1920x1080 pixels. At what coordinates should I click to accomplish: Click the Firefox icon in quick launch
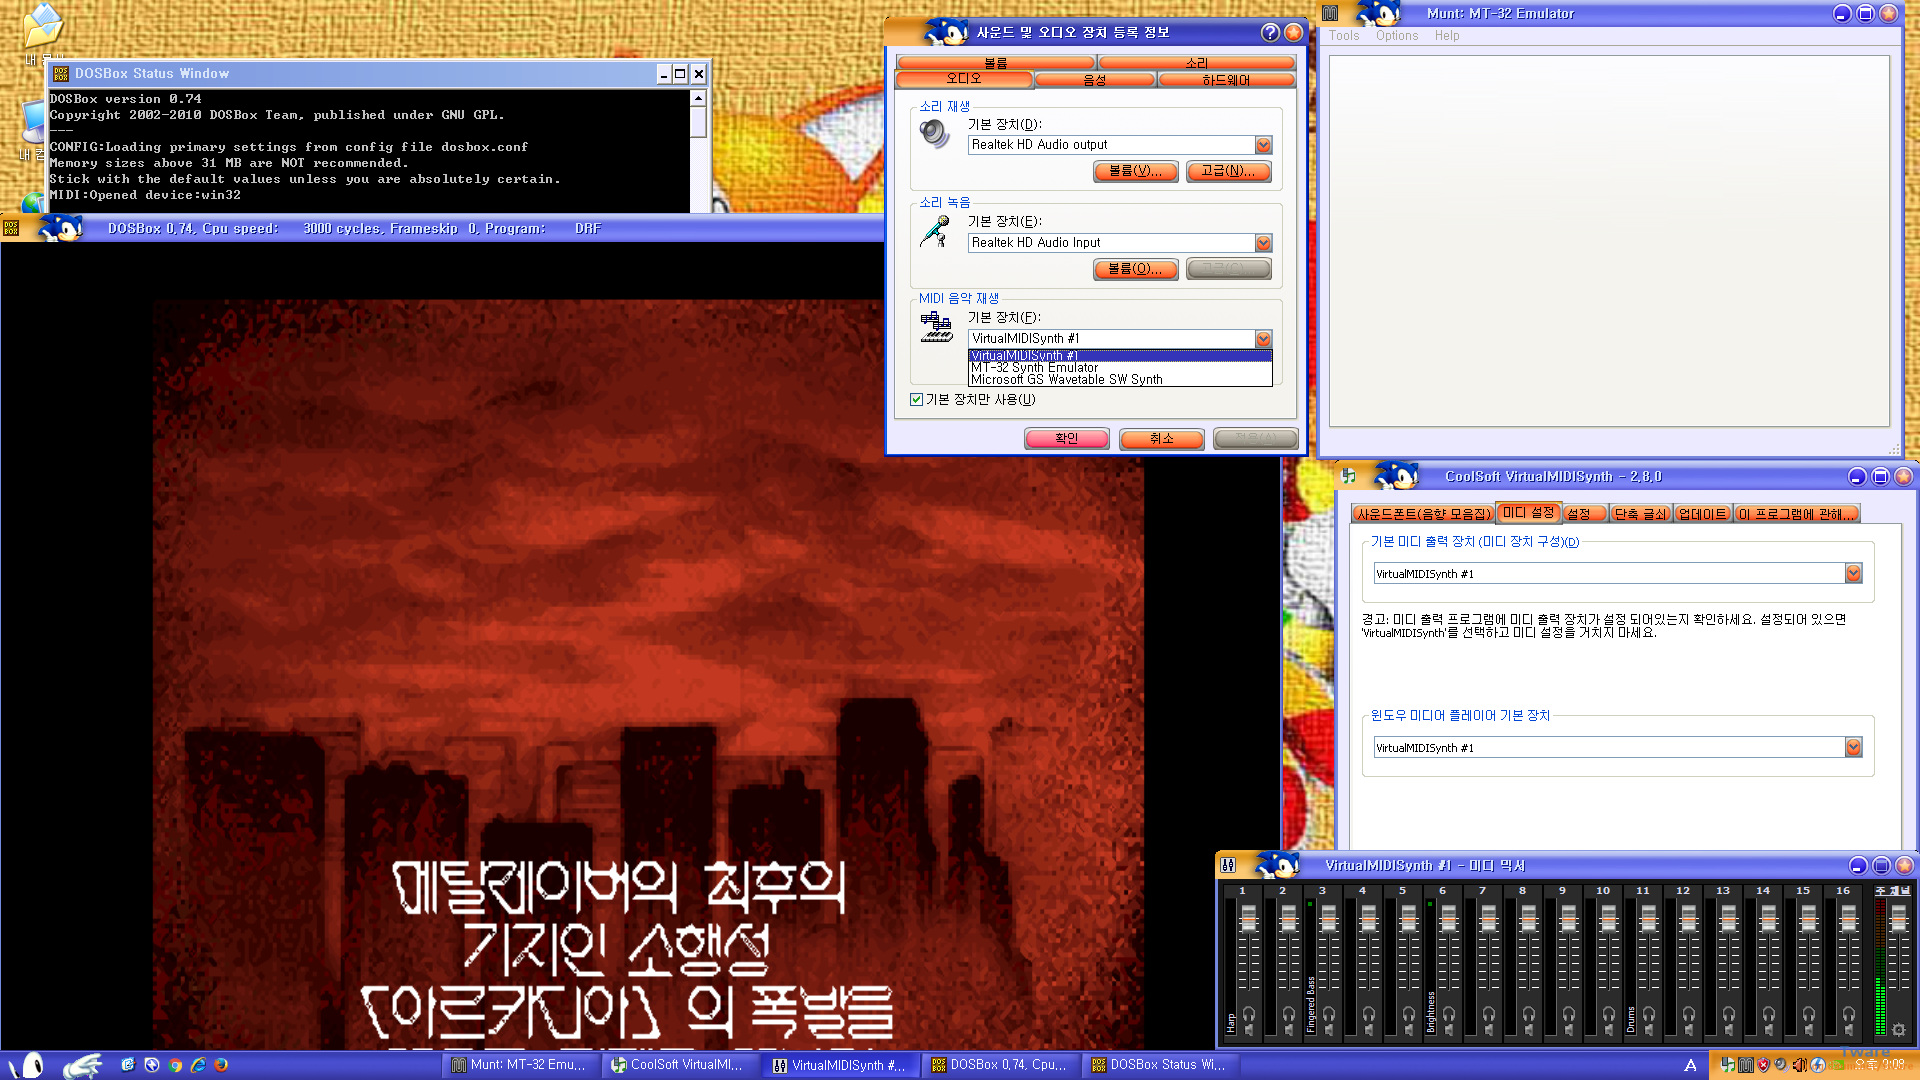tap(221, 1065)
